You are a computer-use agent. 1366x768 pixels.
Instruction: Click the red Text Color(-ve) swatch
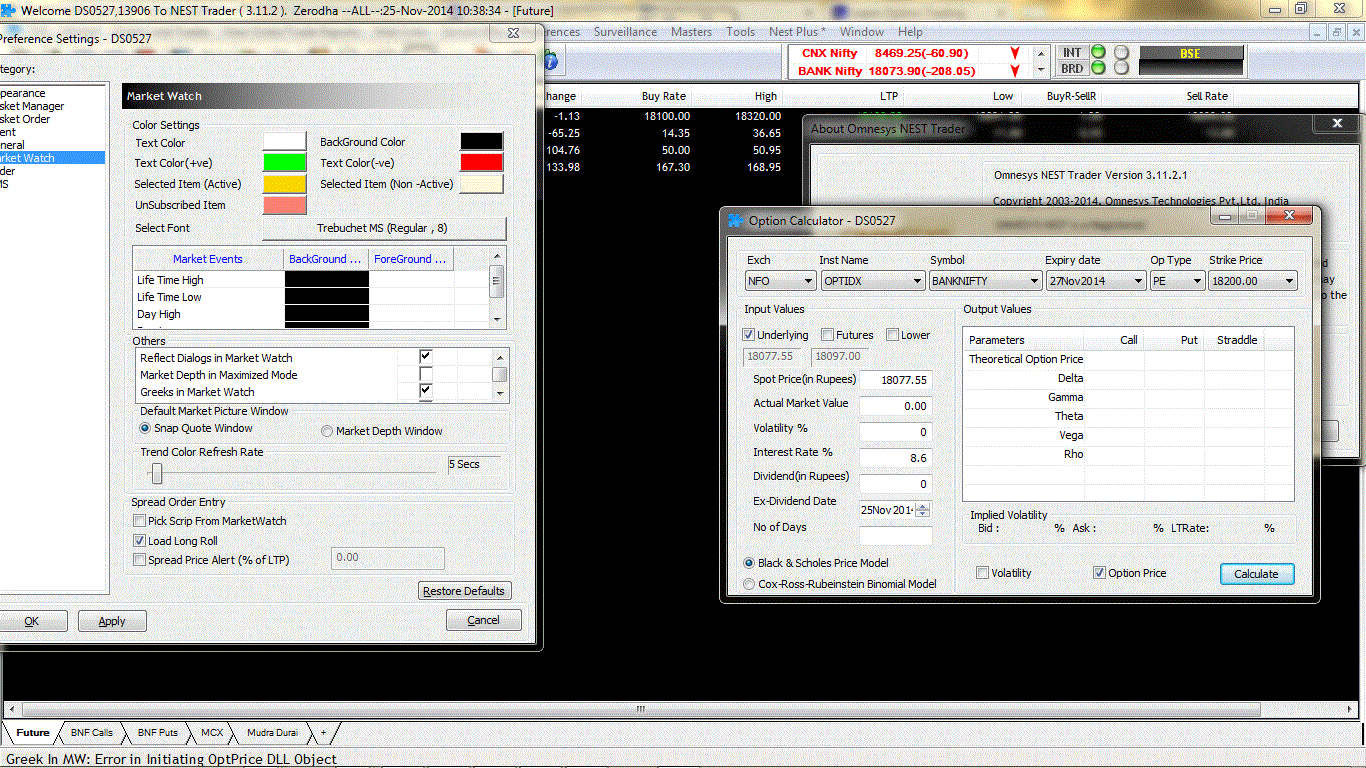tap(481, 162)
